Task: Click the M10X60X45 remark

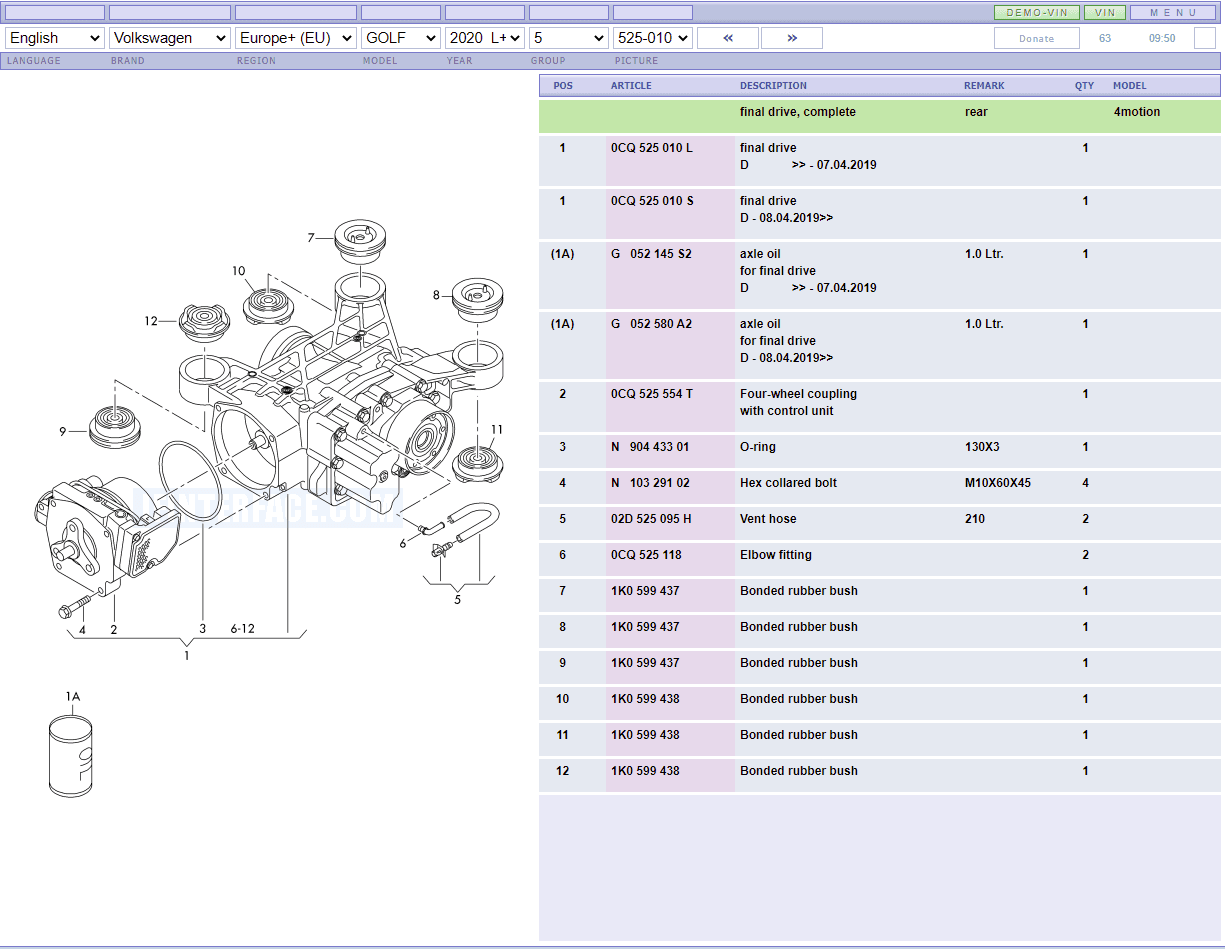Action: (998, 483)
